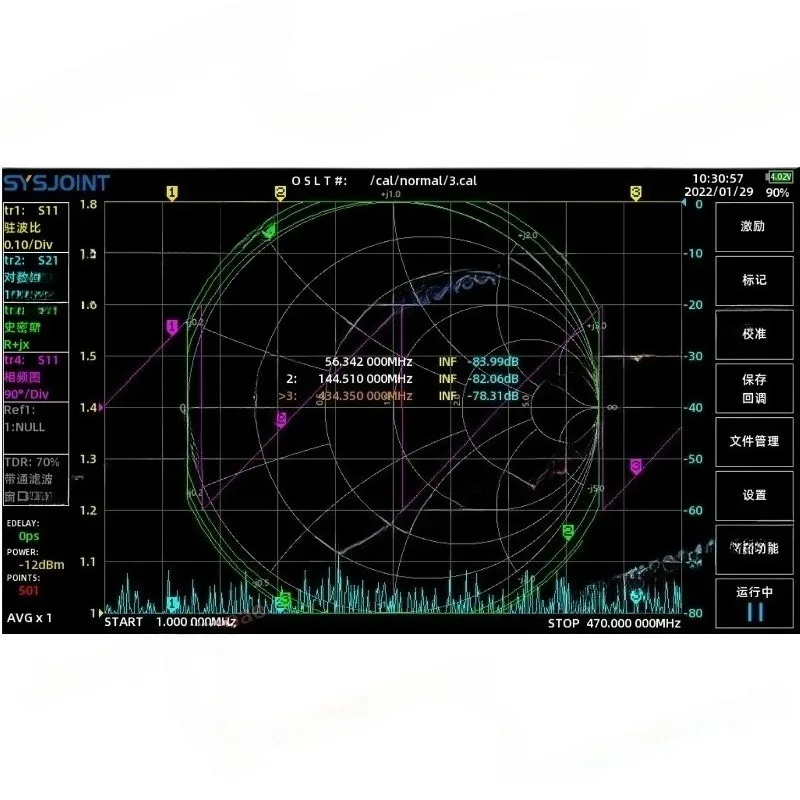Image resolution: width=800 pixels, height=800 pixels.
Task: Select cyan S21 trace marker 3
Action: (636, 596)
